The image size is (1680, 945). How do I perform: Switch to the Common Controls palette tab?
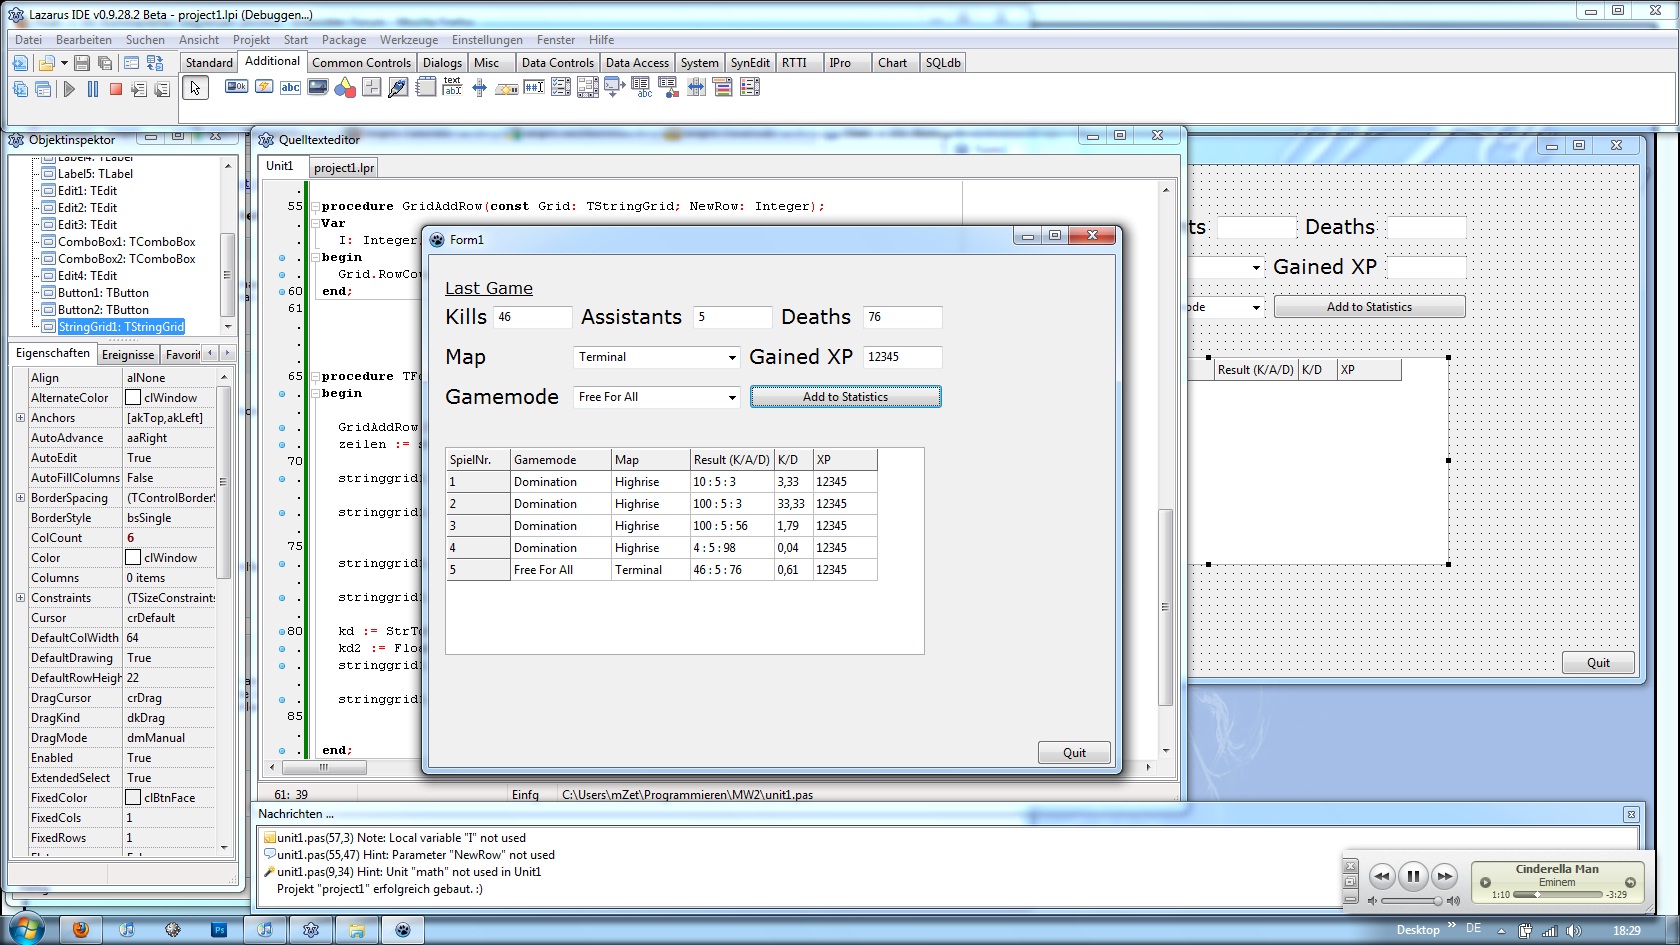[x=361, y=63]
